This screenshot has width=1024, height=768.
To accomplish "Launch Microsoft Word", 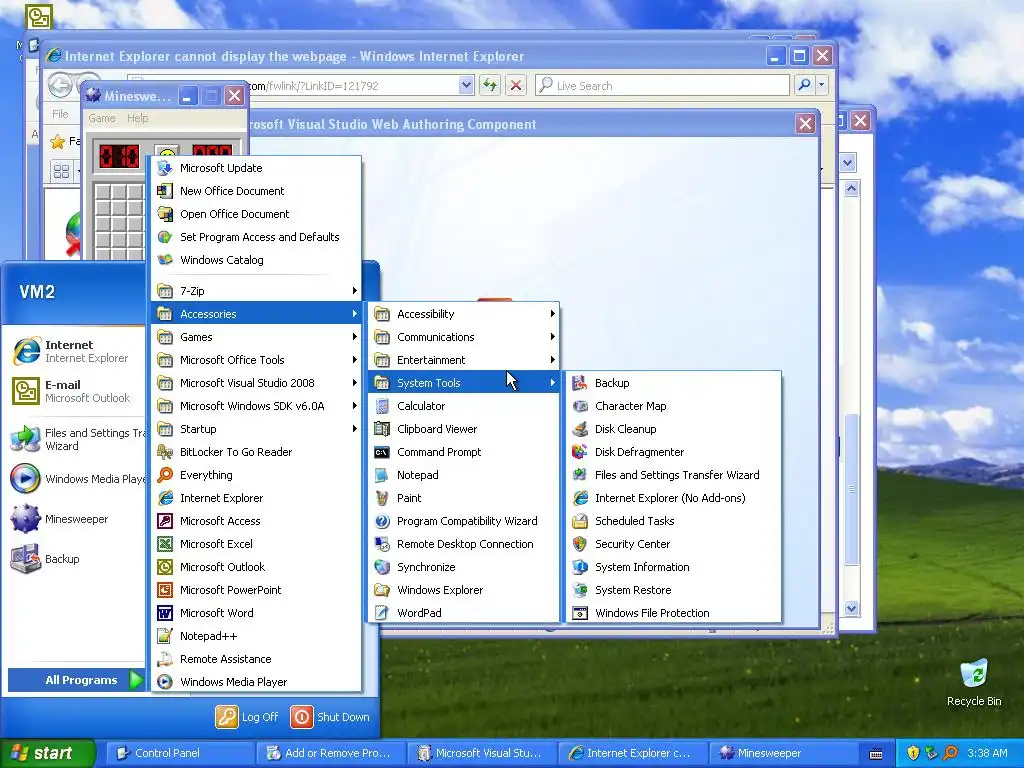I will pyautogui.click(x=256, y=613).
